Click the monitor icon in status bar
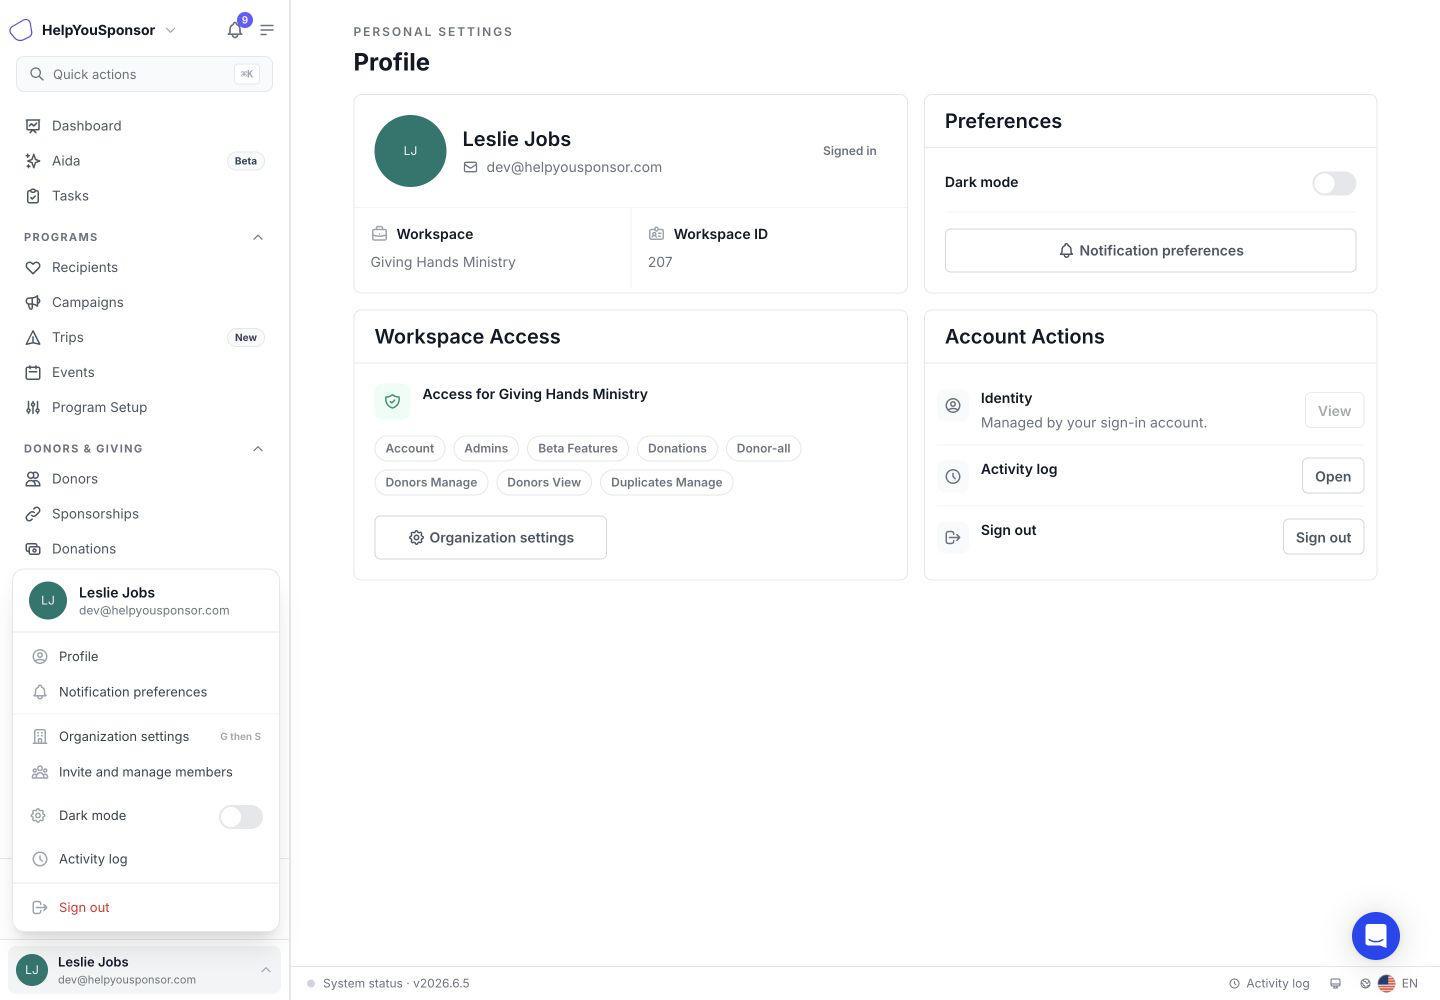 pos(1335,984)
